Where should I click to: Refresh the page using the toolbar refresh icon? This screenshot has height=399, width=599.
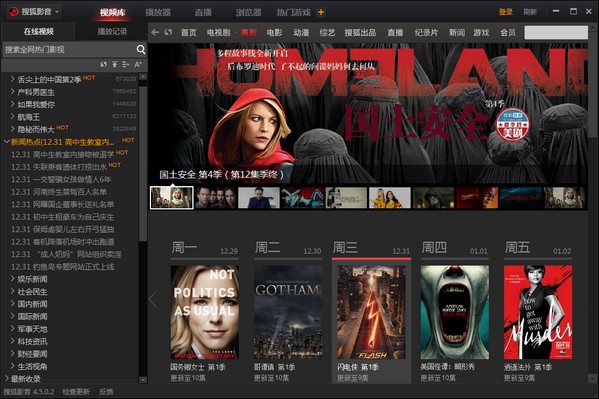pyautogui.click(x=168, y=32)
